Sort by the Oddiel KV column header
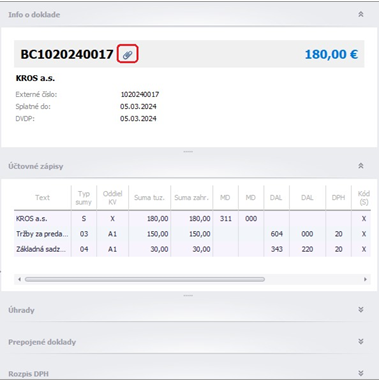 113,198
